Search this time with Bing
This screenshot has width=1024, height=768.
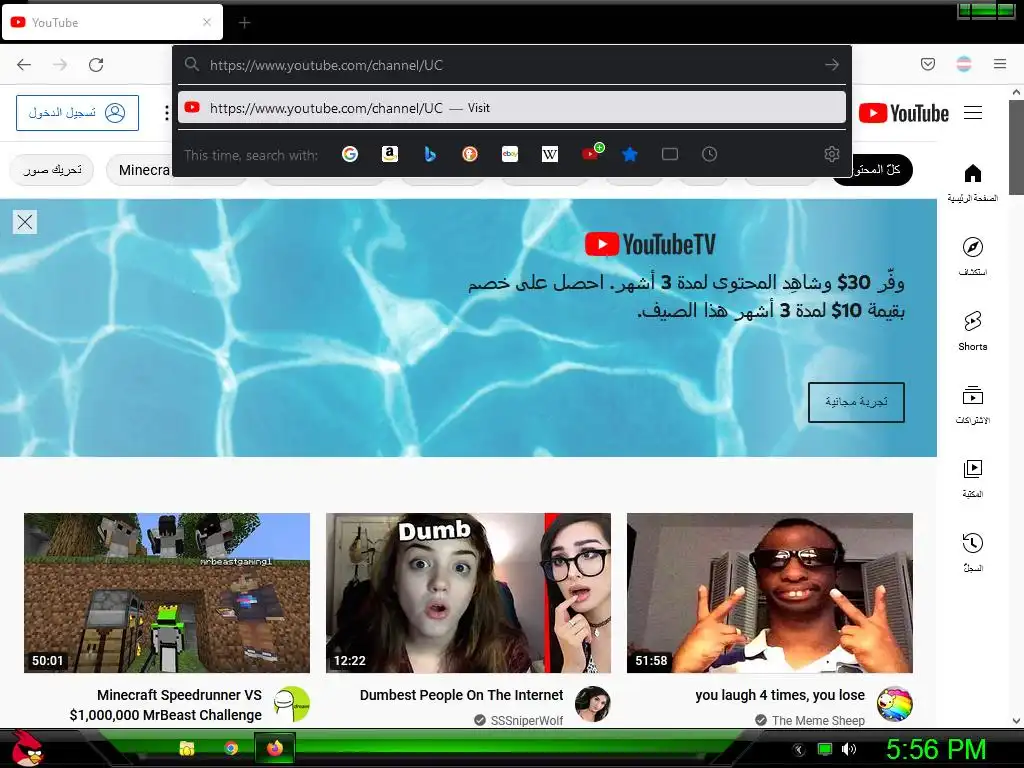[430, 154]
